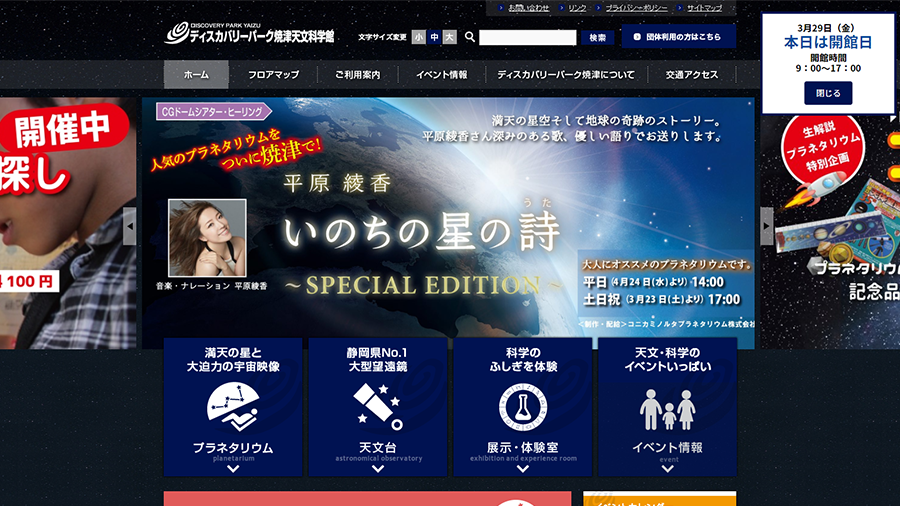Expand the イベント情報 card chevron
The width and height of the screenshot is (900, 506).
tap(668, 469)
